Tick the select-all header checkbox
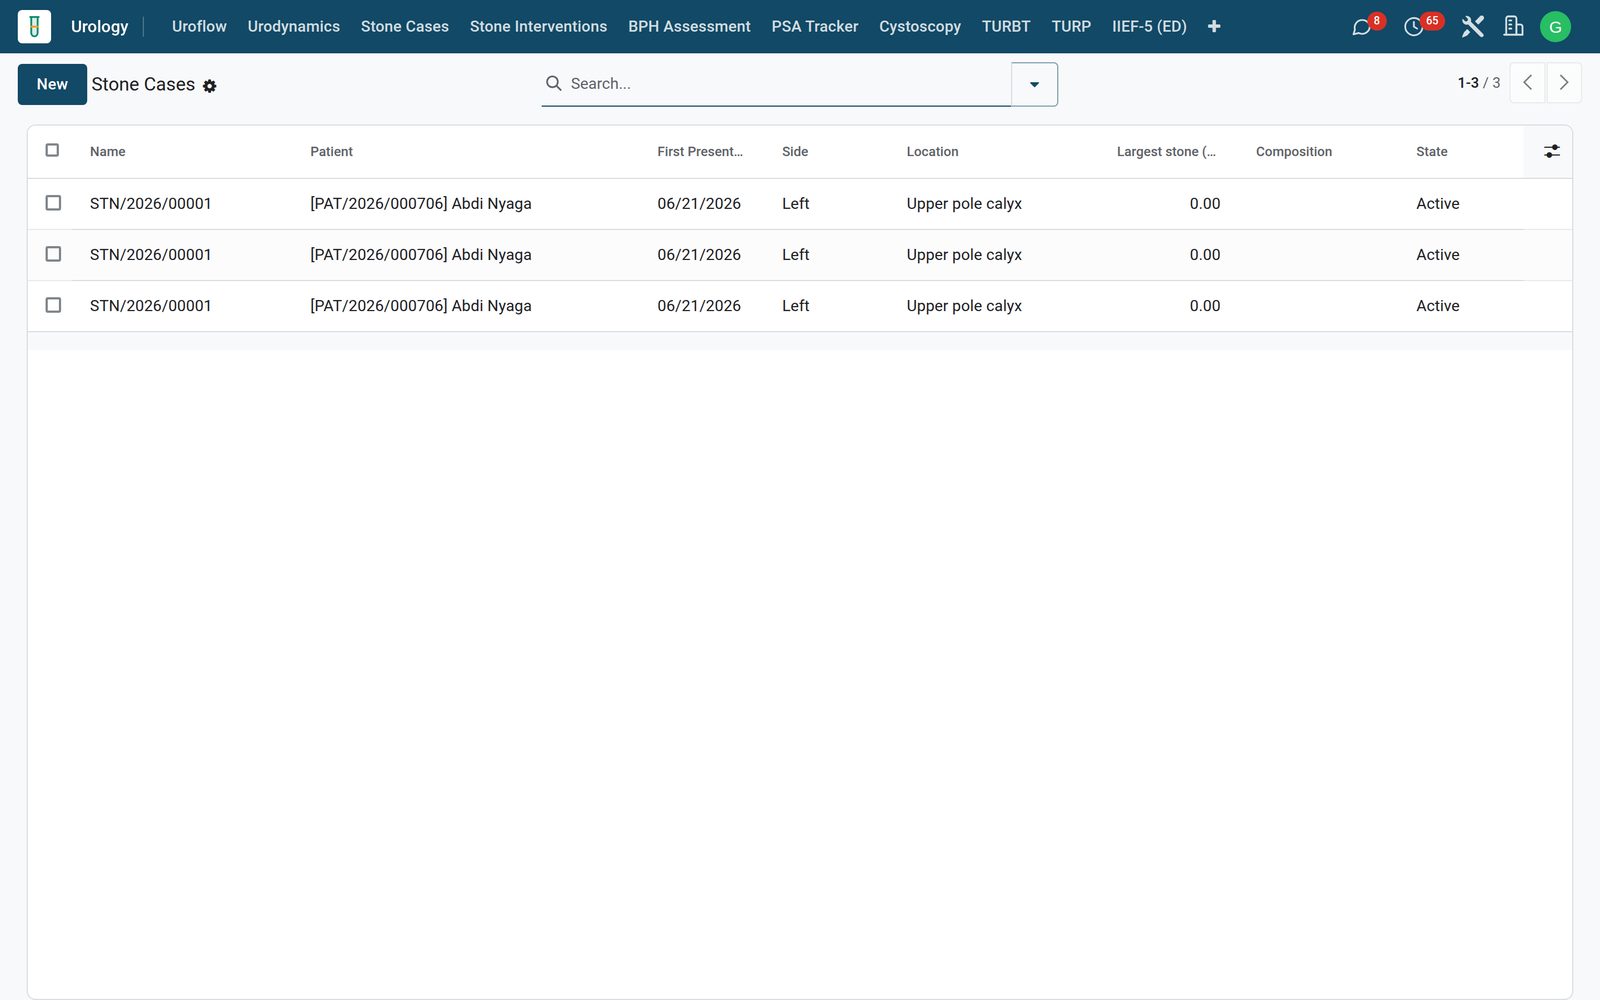 point(53,150)
